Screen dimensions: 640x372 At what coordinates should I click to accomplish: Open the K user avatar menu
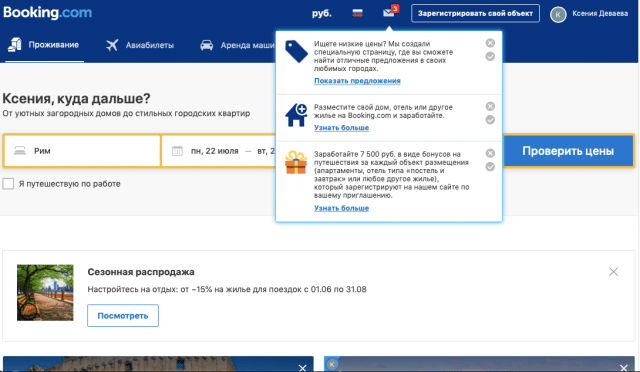point(558,15)
